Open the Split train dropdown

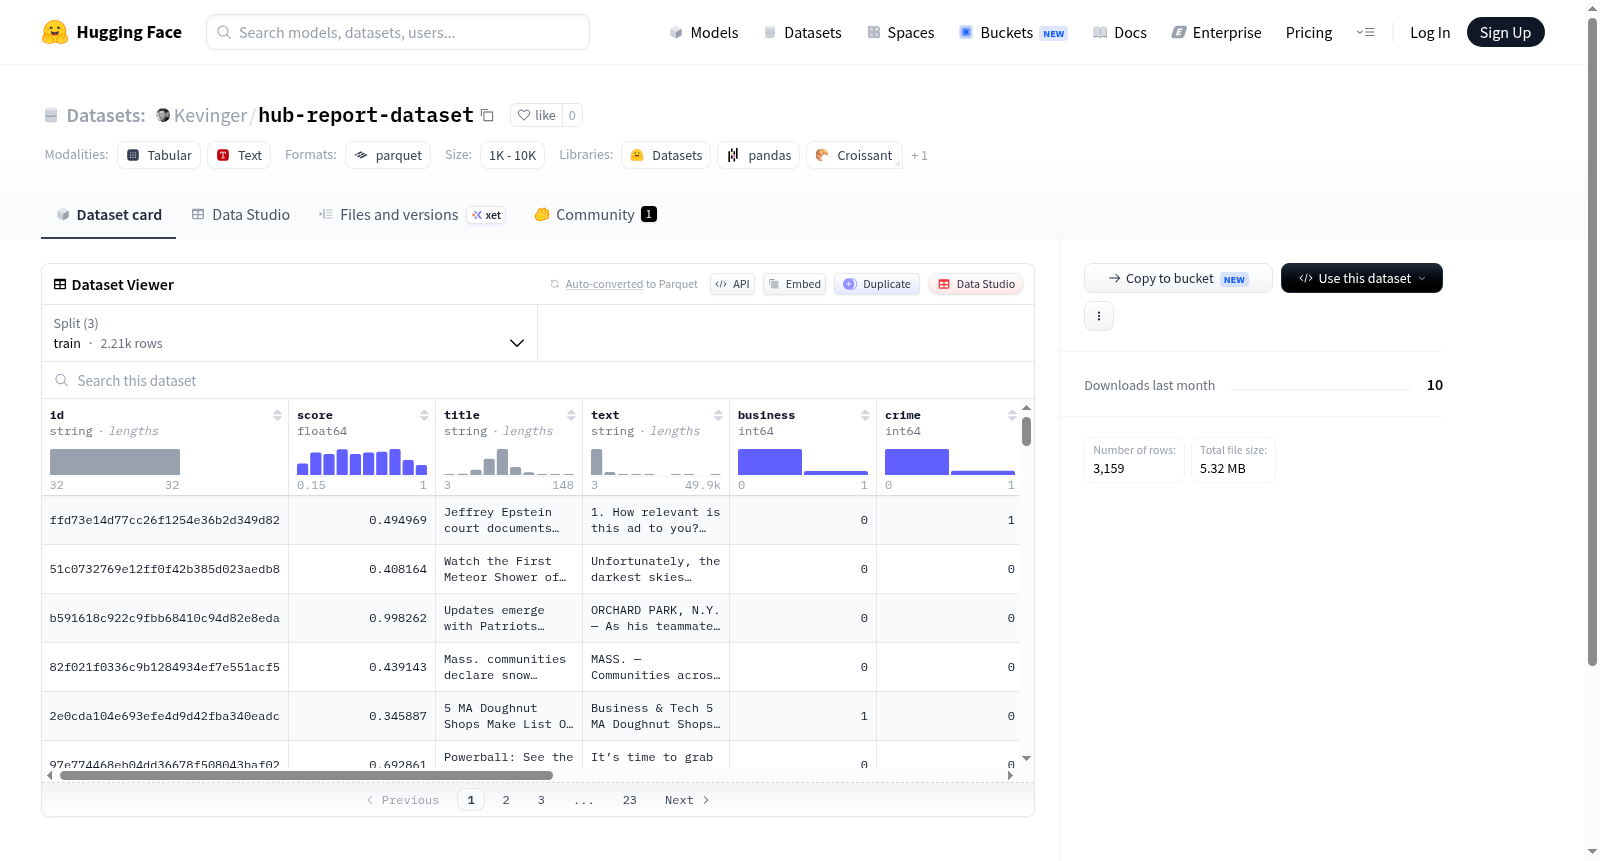pyautogui.click(x=289, y=333)
